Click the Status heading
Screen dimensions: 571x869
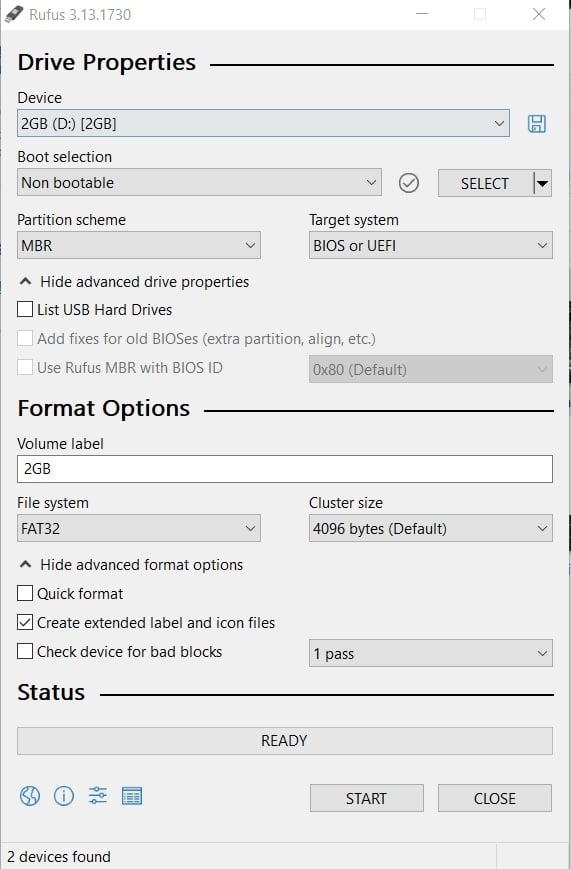click(51, 692)
